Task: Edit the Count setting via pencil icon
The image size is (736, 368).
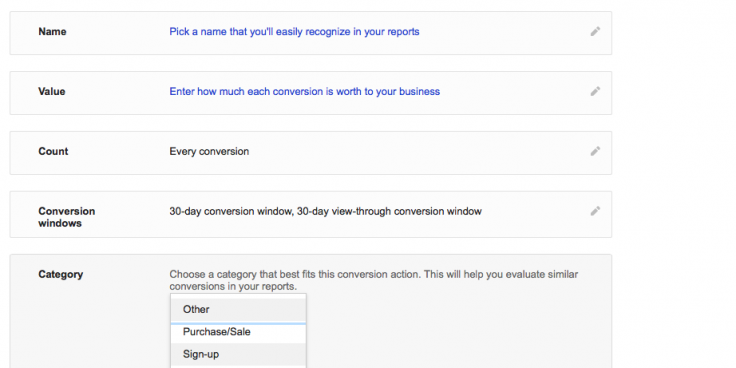Action: point(595,151)
